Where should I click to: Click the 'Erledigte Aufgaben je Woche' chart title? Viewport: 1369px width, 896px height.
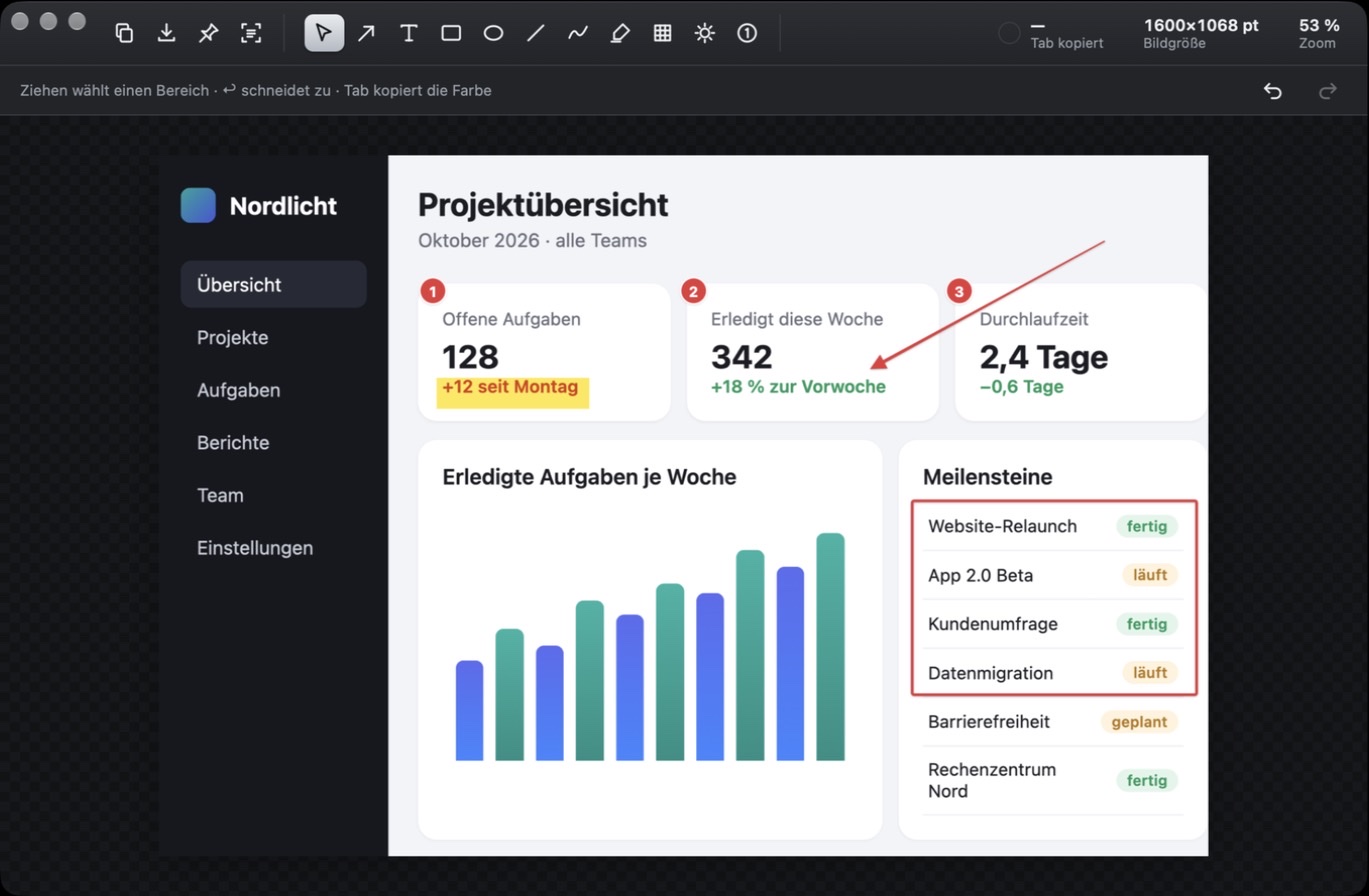pyautogui.click(x=589, y=477)
